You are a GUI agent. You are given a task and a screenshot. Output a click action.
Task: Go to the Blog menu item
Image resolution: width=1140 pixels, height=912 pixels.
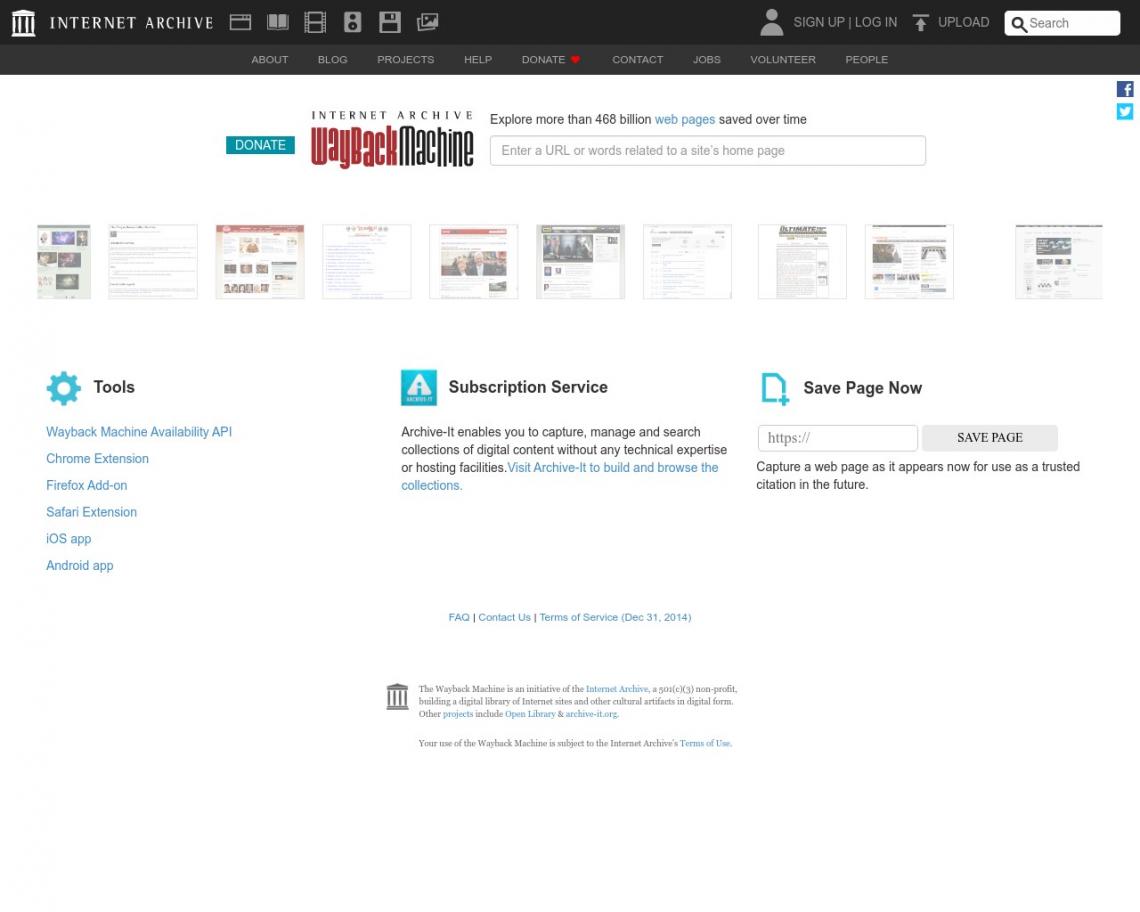[332, 60]
